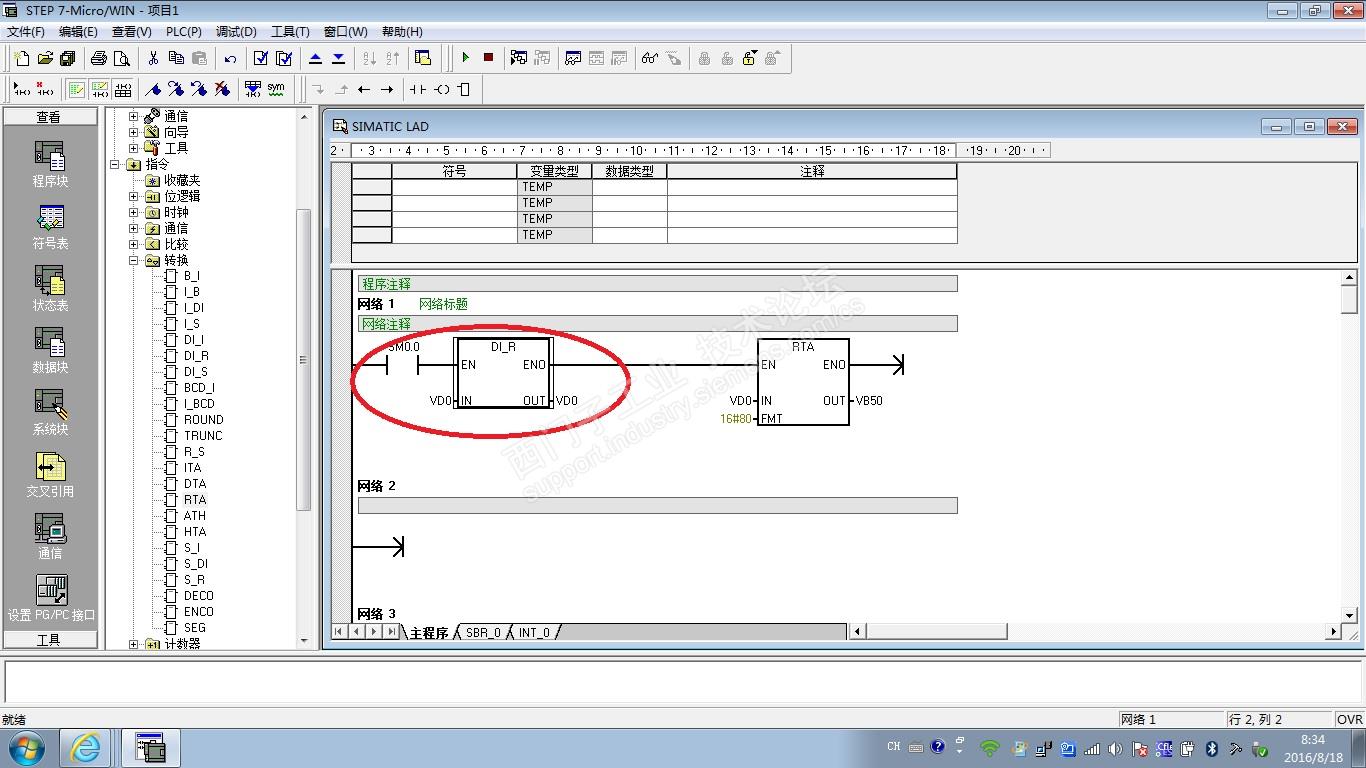Viewport: 1366px width, 768px height.
Task: Click the sym symbol table toolbar icon
Action: click(x=276, y=89)
